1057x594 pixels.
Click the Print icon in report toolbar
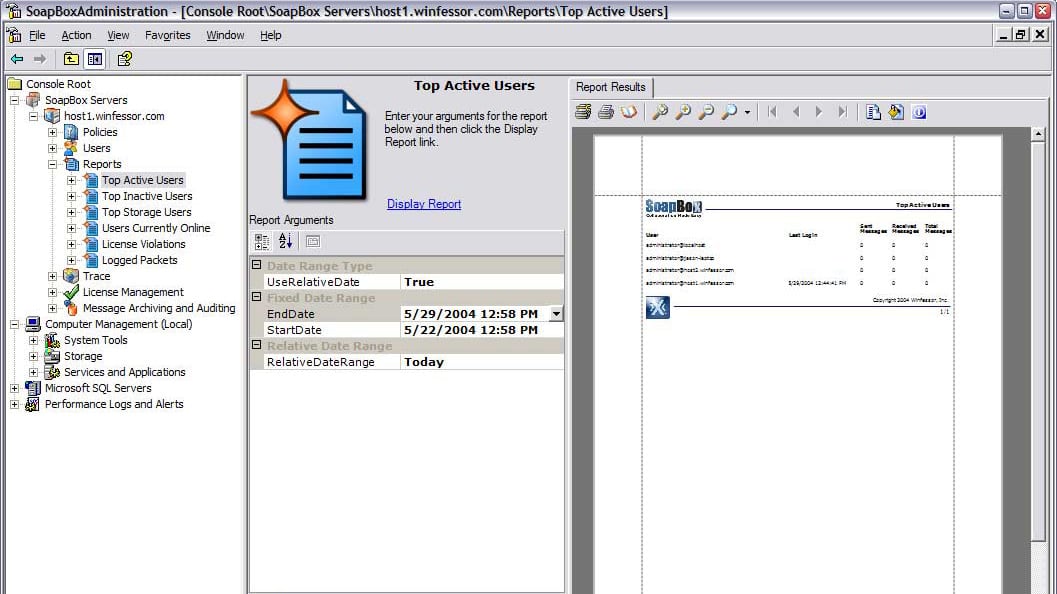coord(606,113)
